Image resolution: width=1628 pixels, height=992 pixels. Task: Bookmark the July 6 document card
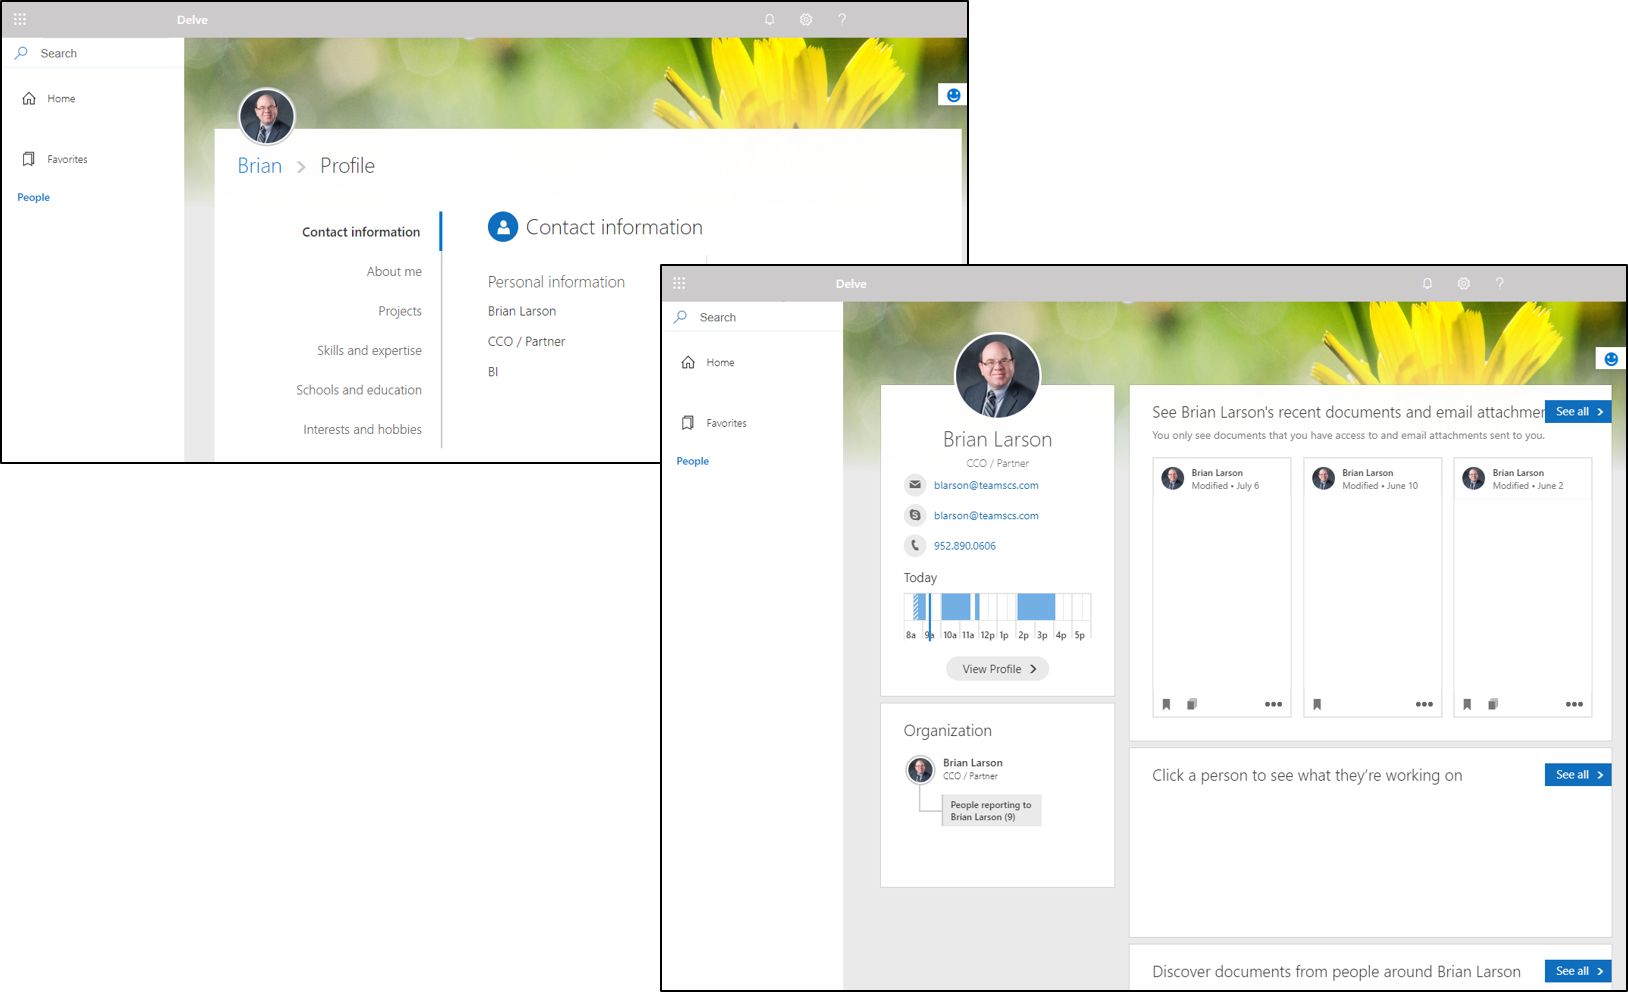(1166, 704)
